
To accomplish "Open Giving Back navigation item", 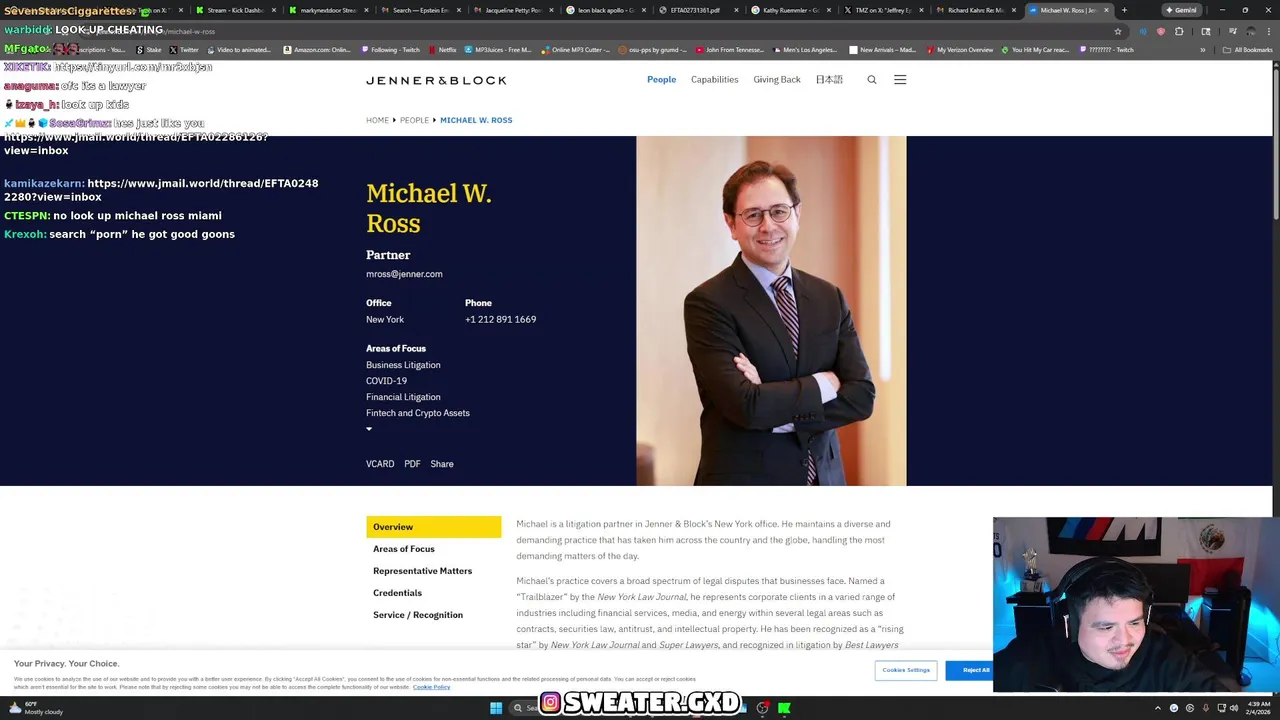I will coord(777,80).
